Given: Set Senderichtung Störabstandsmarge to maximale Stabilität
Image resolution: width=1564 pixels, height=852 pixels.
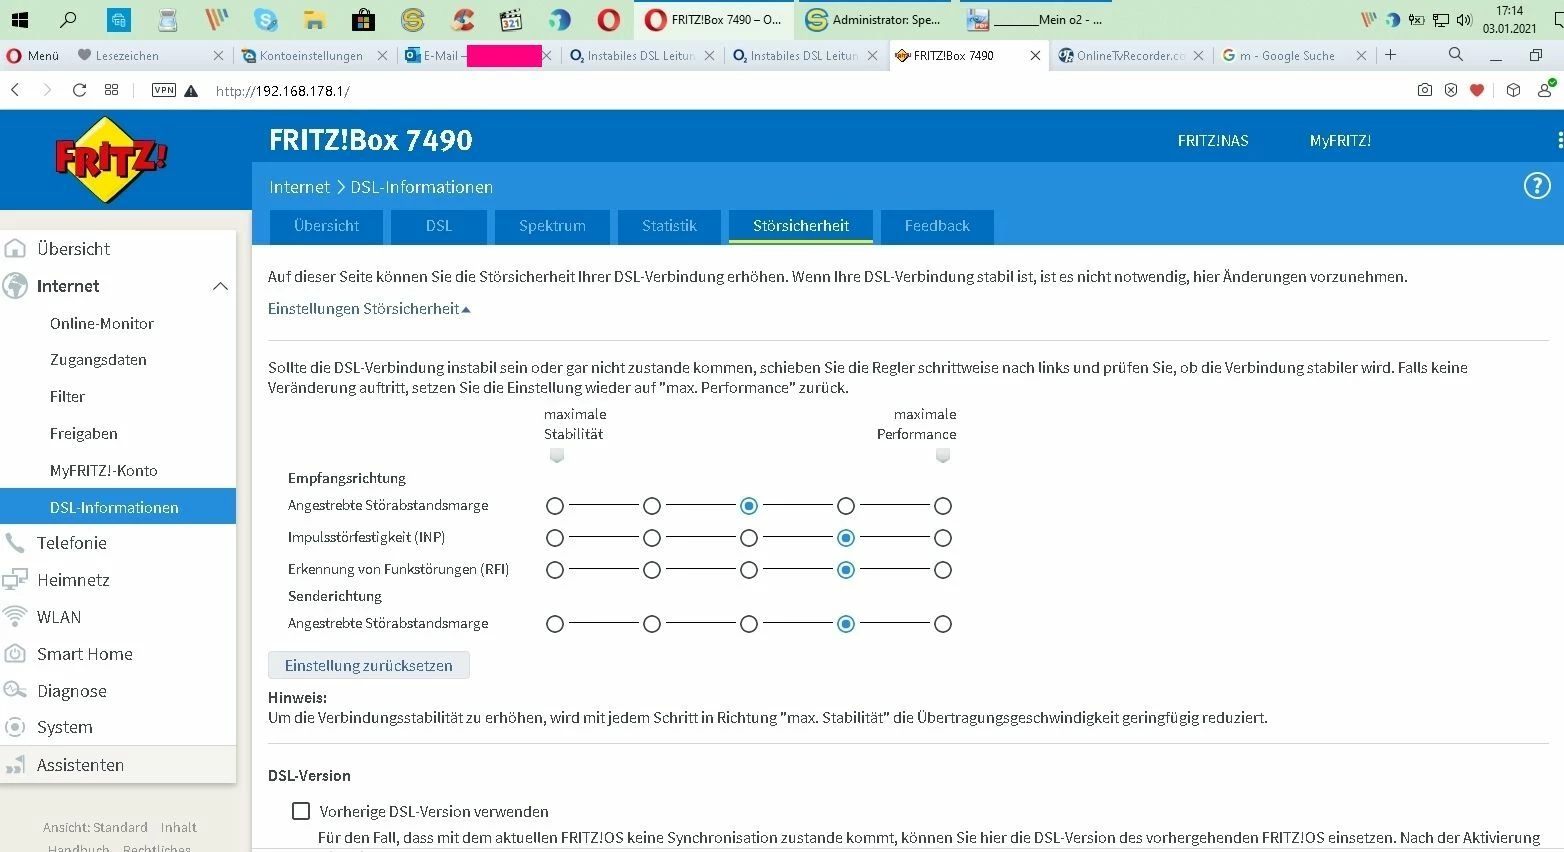Looking at the screenshot, I should (555, 624).
